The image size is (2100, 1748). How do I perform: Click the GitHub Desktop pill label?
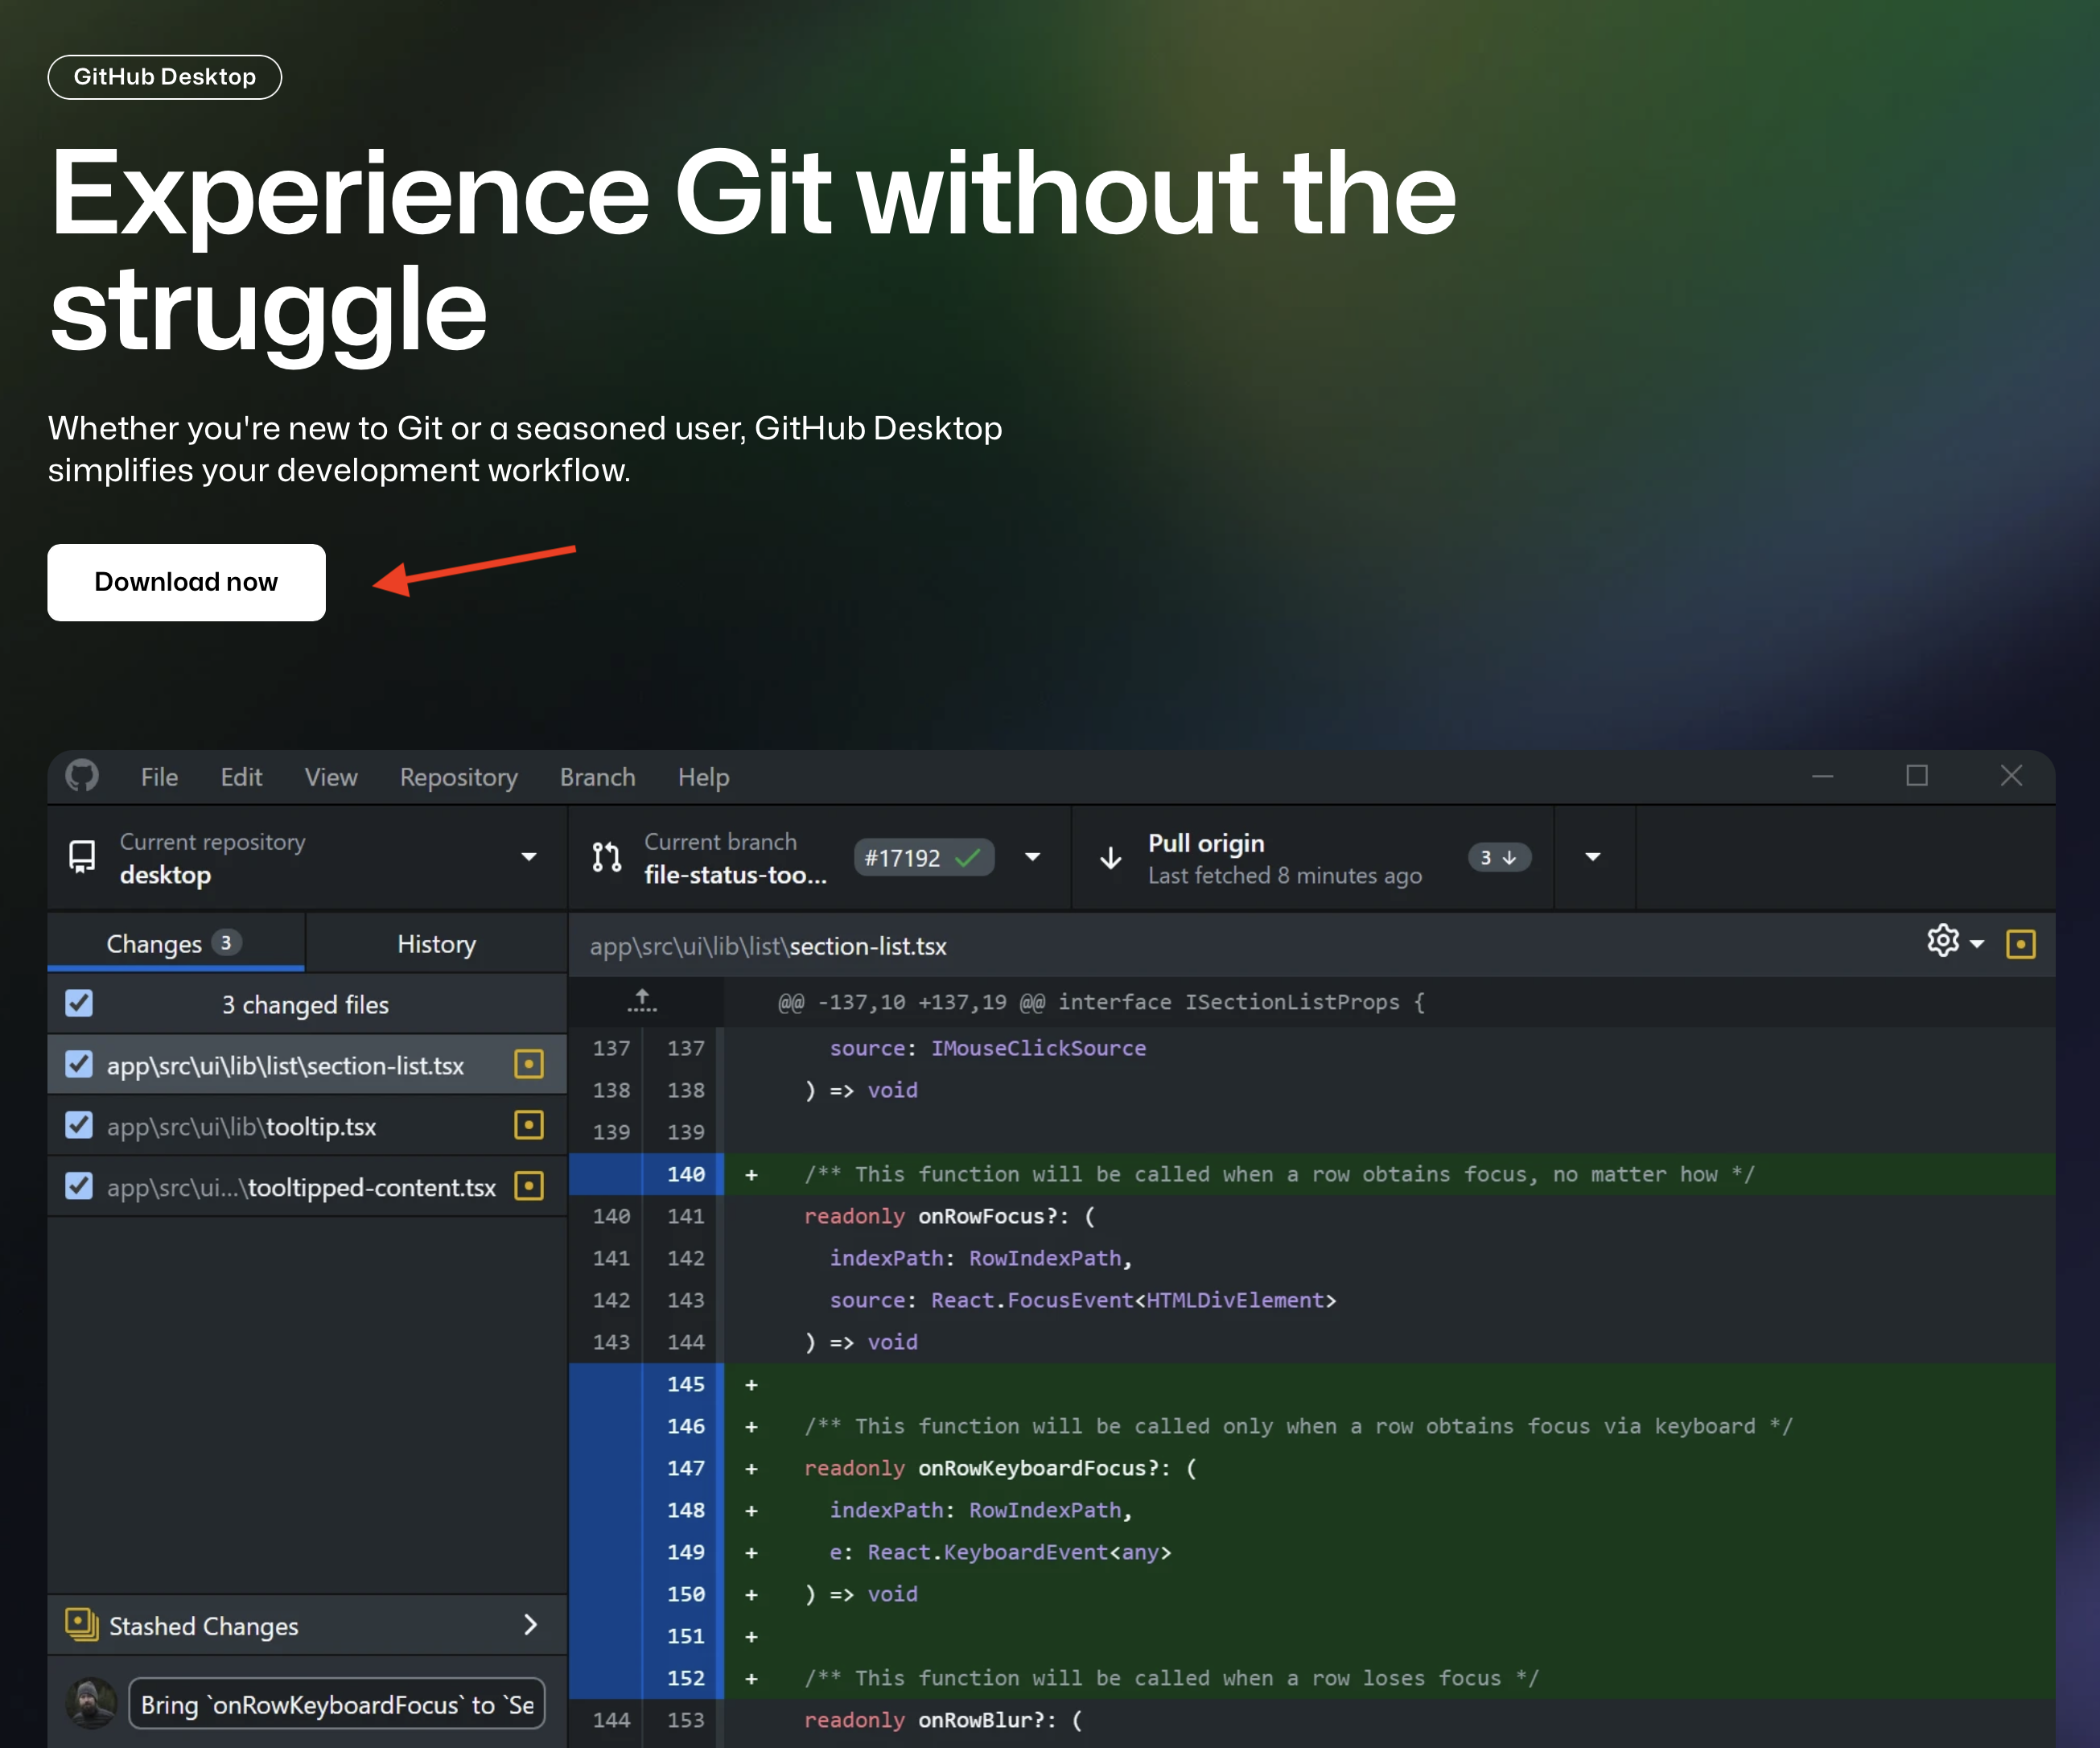(165, 77)
